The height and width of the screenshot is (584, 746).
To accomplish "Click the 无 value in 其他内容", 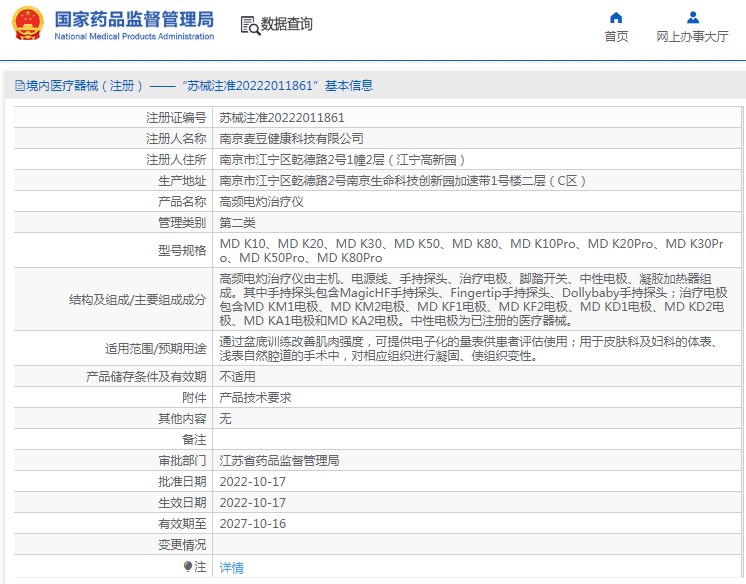I will 225,418.
